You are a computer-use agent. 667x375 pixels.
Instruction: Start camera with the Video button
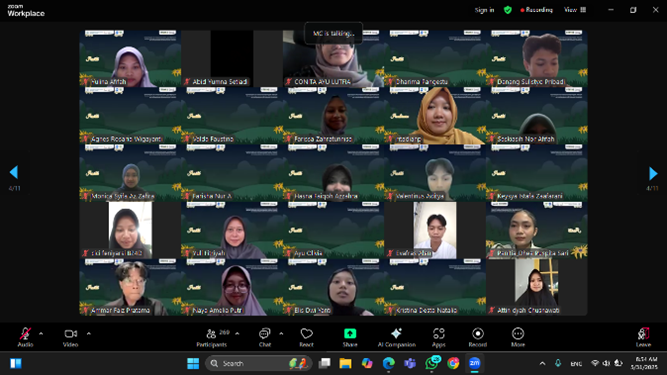coord(71,337)
